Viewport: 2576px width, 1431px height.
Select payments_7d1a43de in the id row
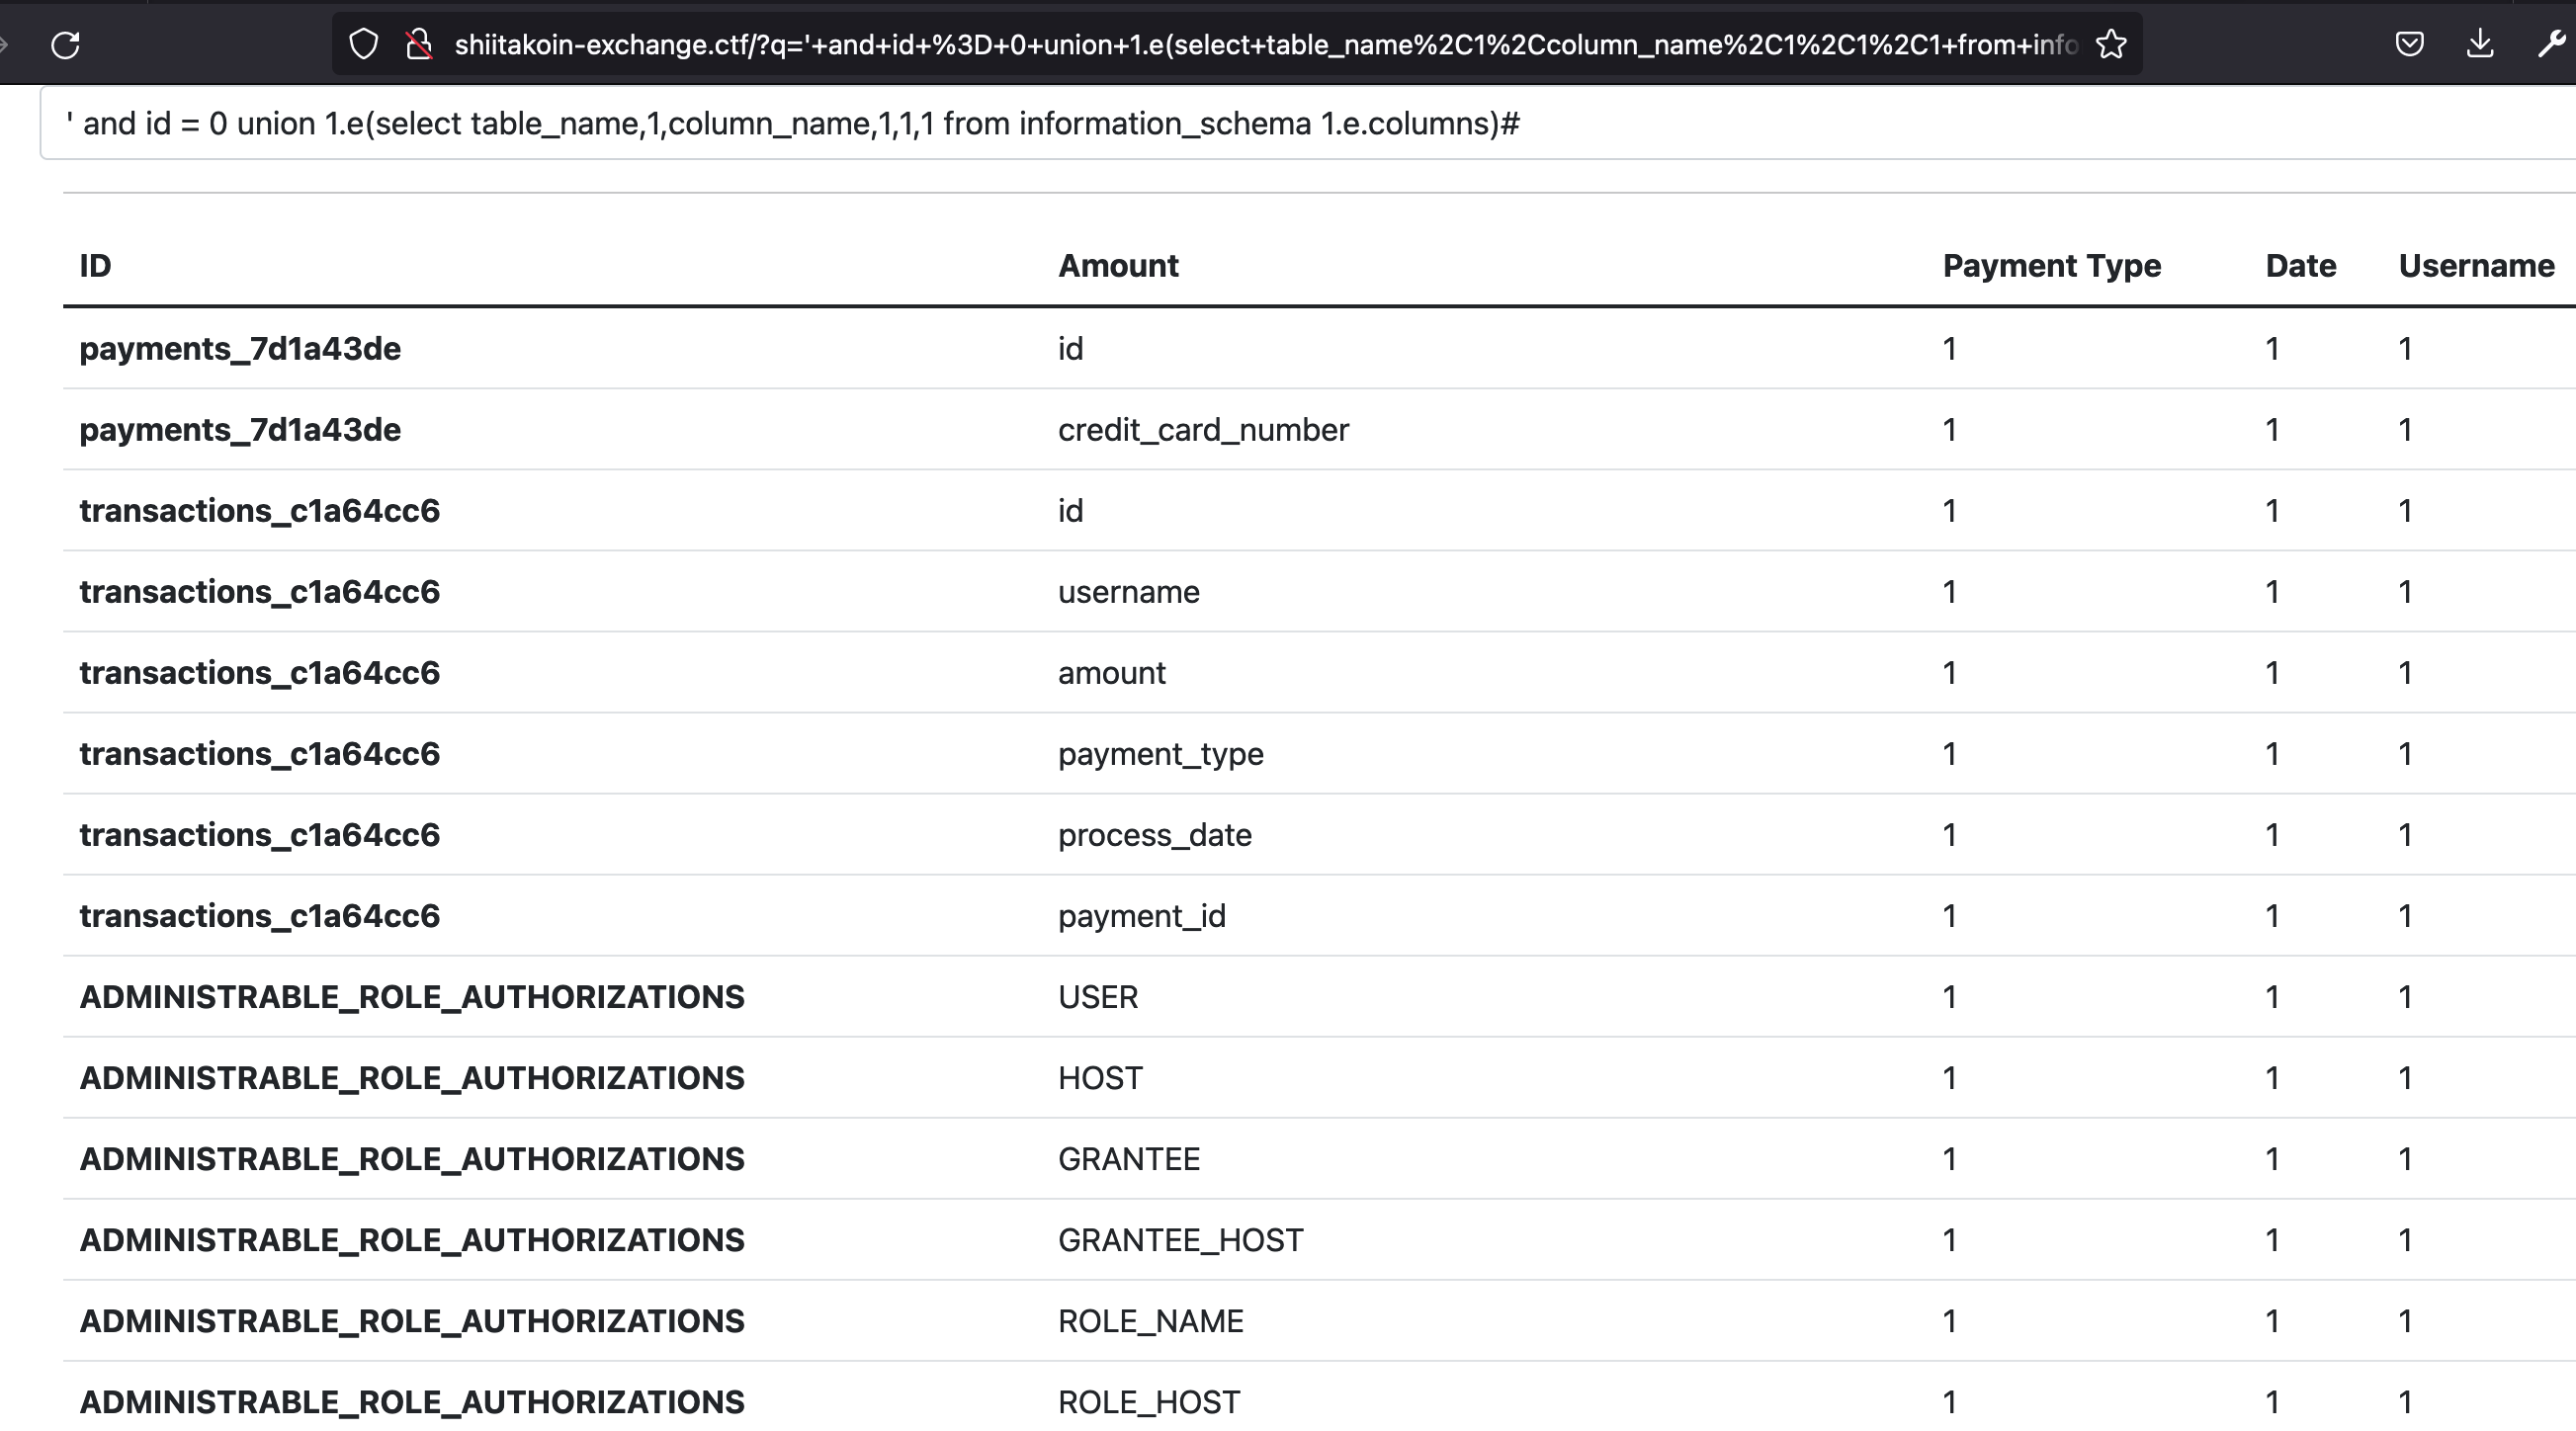(240, 349)
